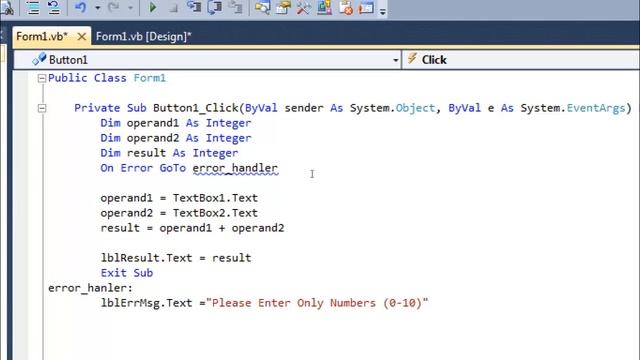Click the "Please Enter Only Numbers (0-10)" string
The image size is (640, 360).
(317, 303)
